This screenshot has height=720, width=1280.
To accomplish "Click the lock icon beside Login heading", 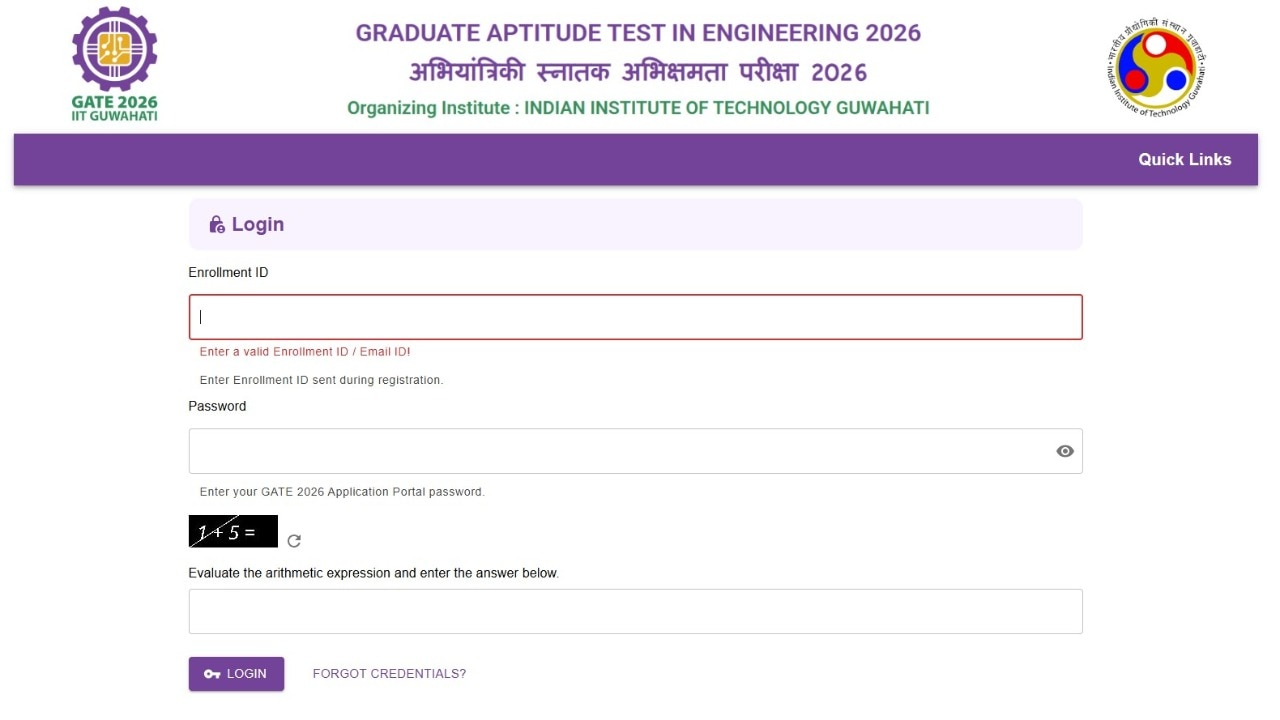I will pyautogui.click(x=216, y=225).
